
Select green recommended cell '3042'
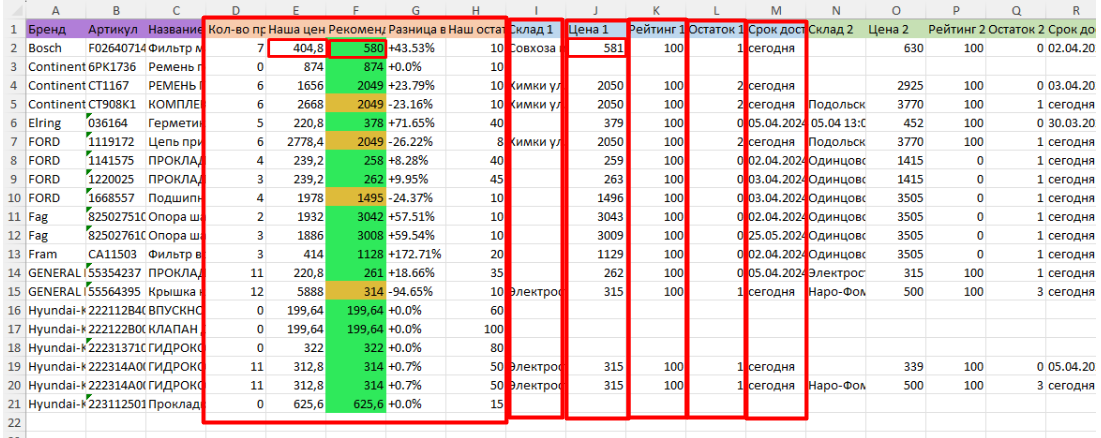357,216
